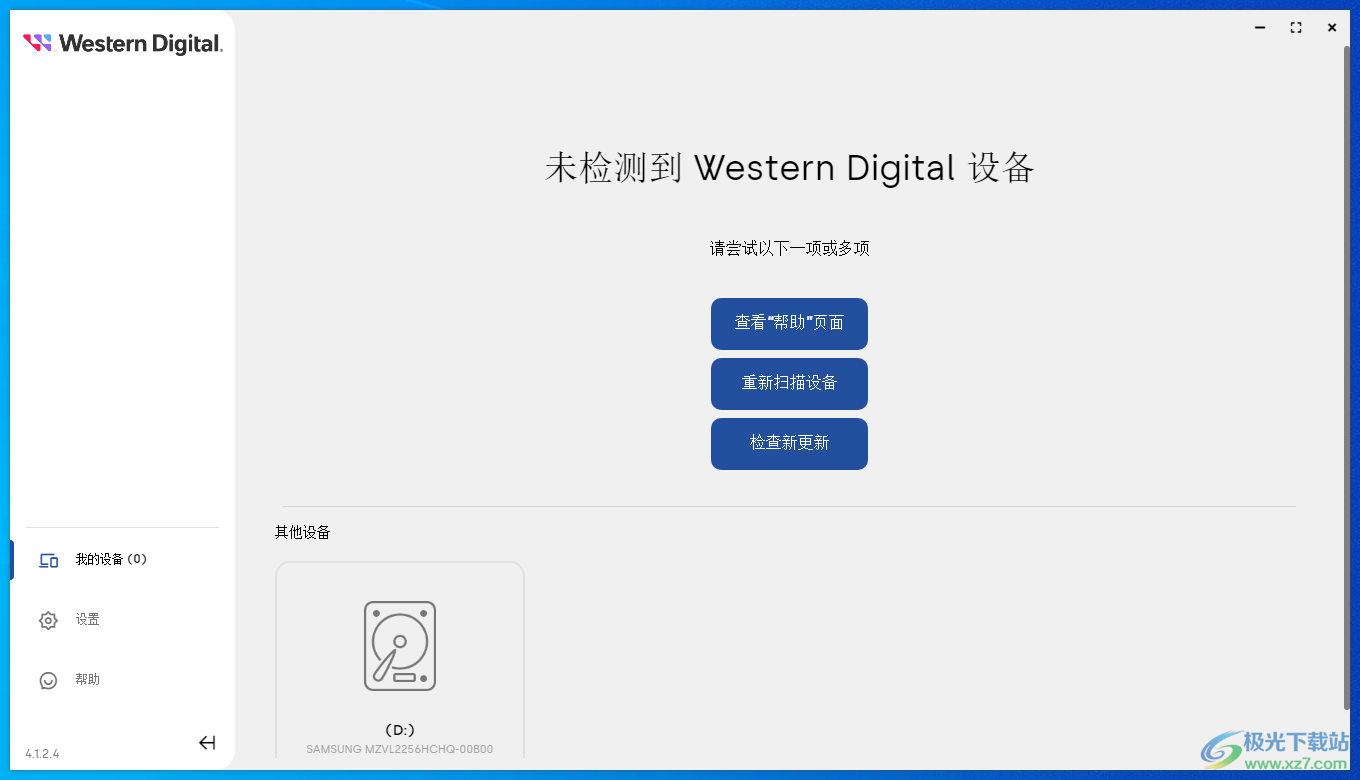
Task: Open the 设置 (Settings) gear icon
Action: (48, 620)
